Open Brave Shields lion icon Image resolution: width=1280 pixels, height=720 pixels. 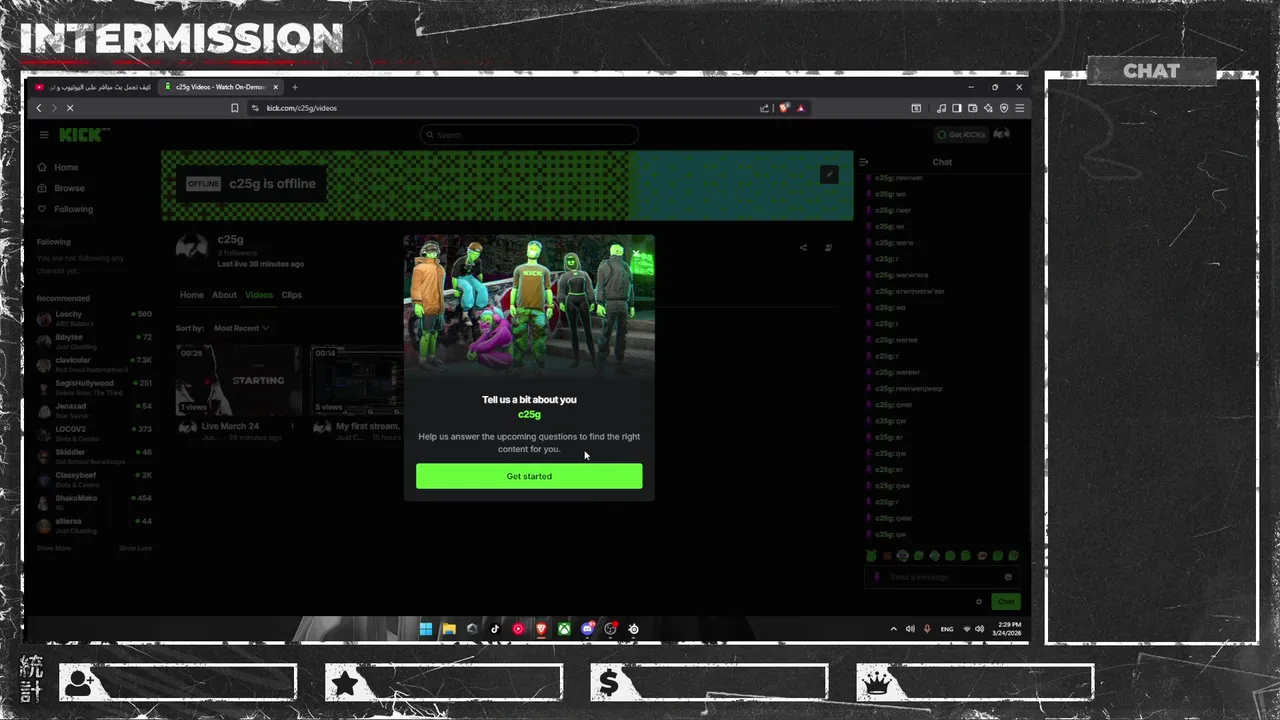tap(785, 108)
